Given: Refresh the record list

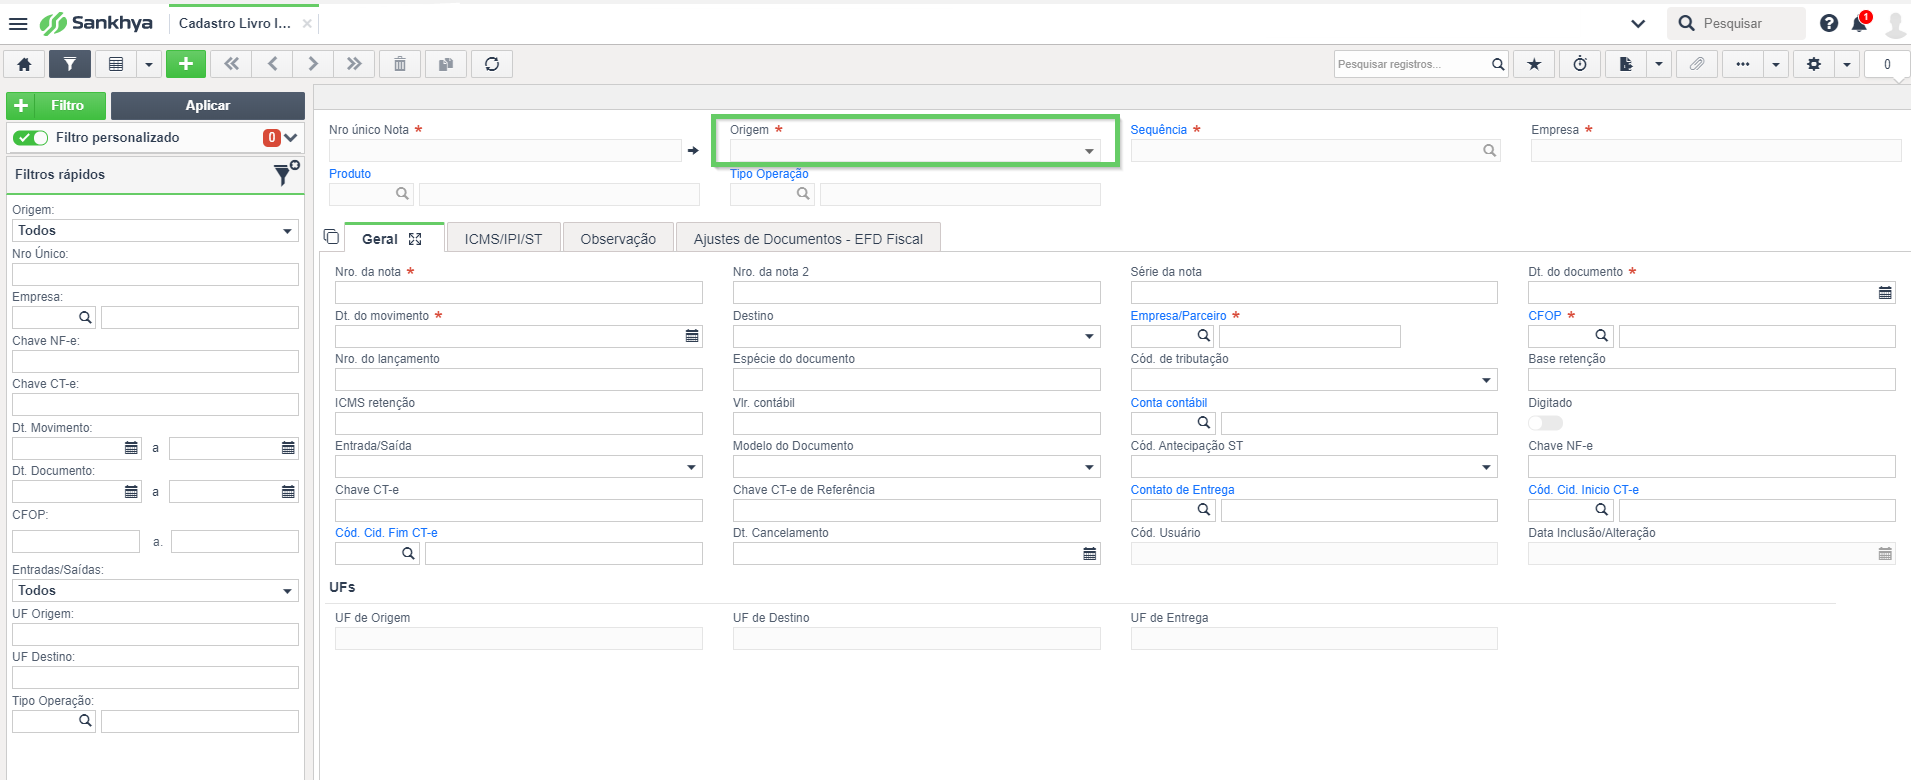Looking at the screenshot, I should pyautogui.click(x=492, y=64).
